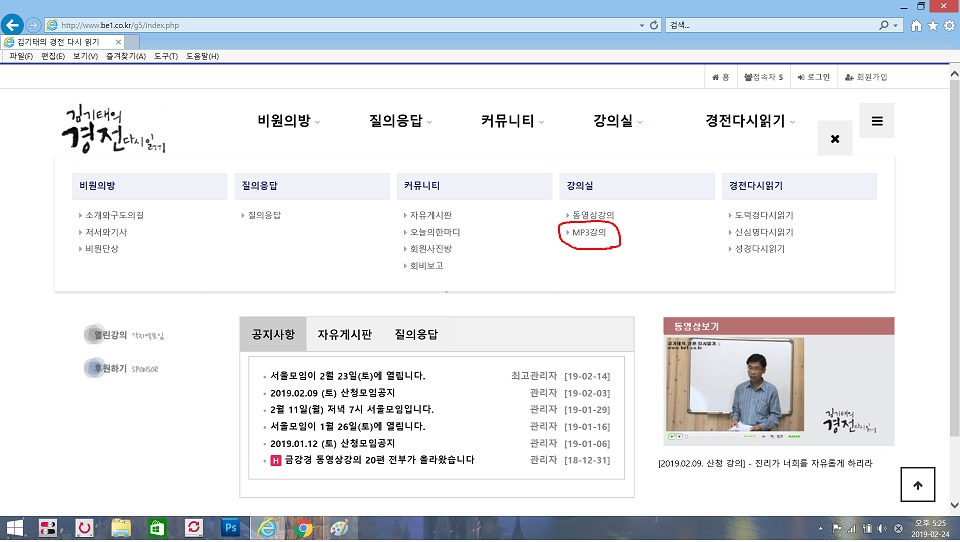Expand the 경전다시읽기 main navigation dropdown
Screen dimensions: 960x542
click(750, 121)
